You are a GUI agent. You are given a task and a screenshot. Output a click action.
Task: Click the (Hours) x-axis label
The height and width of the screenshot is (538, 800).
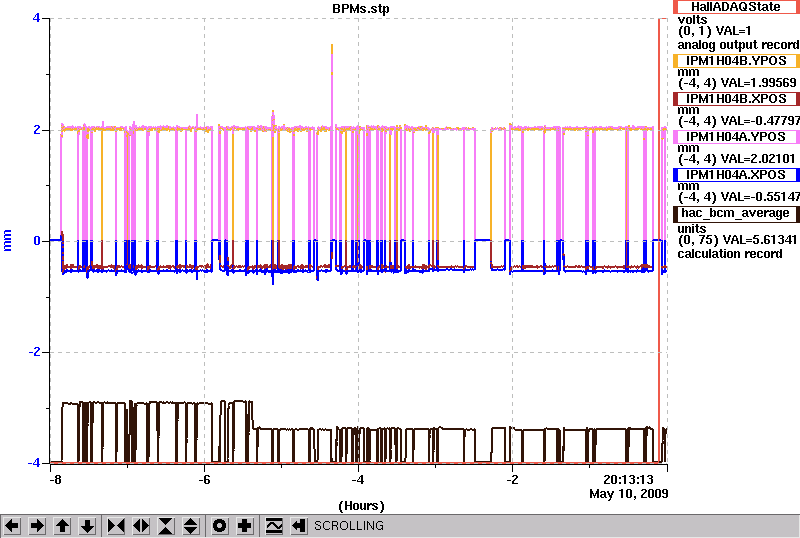tap(361, 506)
